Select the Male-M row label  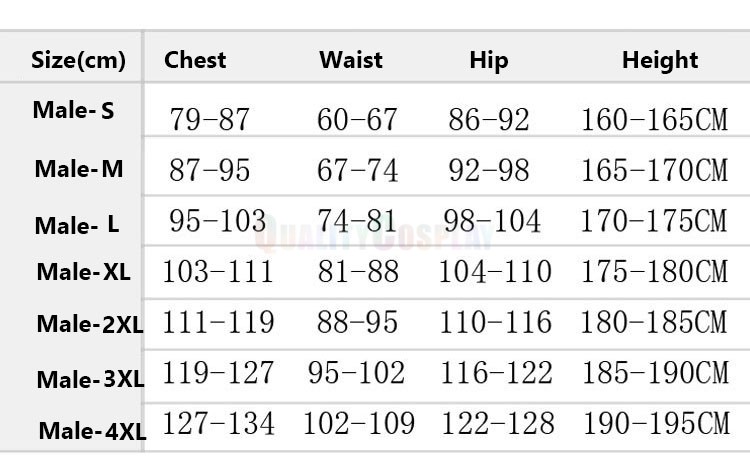click(79, 169)
